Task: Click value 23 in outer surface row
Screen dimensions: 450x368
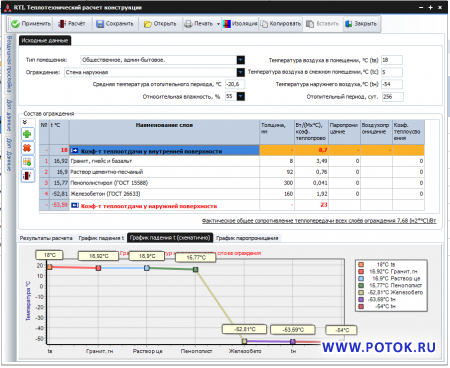Action: coord(324,205)
